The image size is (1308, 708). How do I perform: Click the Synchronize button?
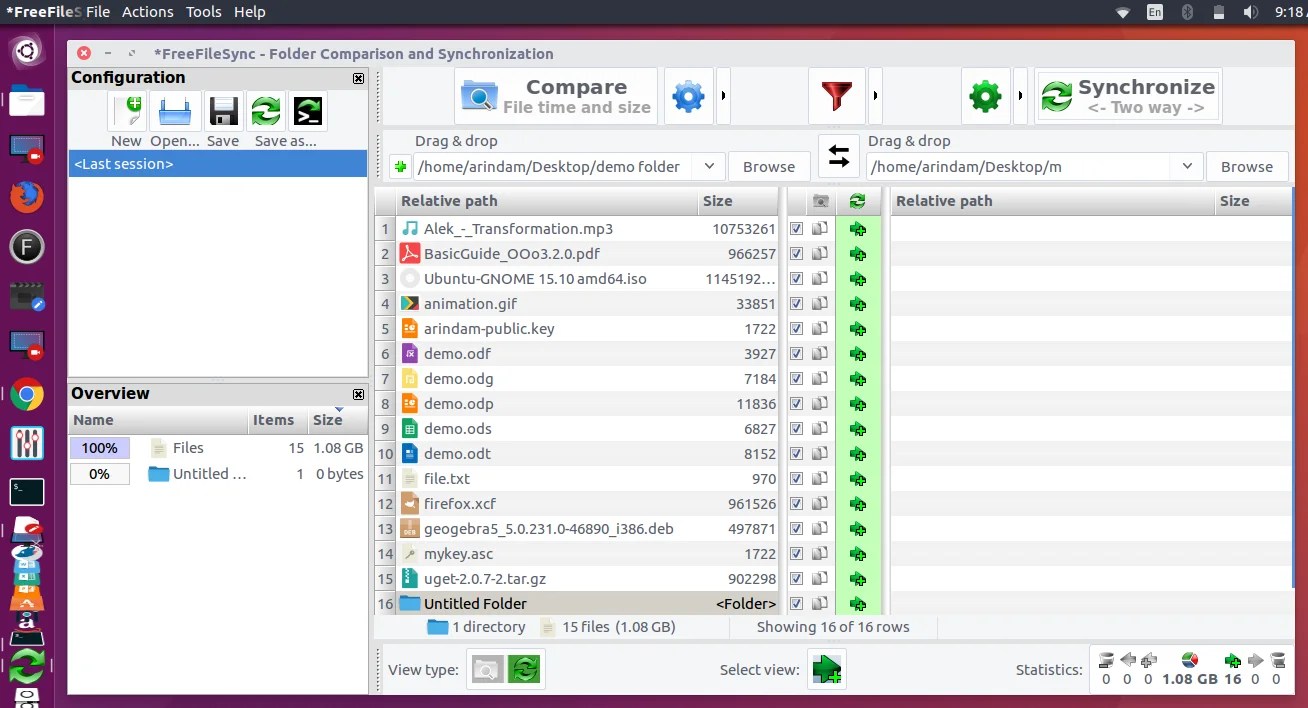[1128, 97]
